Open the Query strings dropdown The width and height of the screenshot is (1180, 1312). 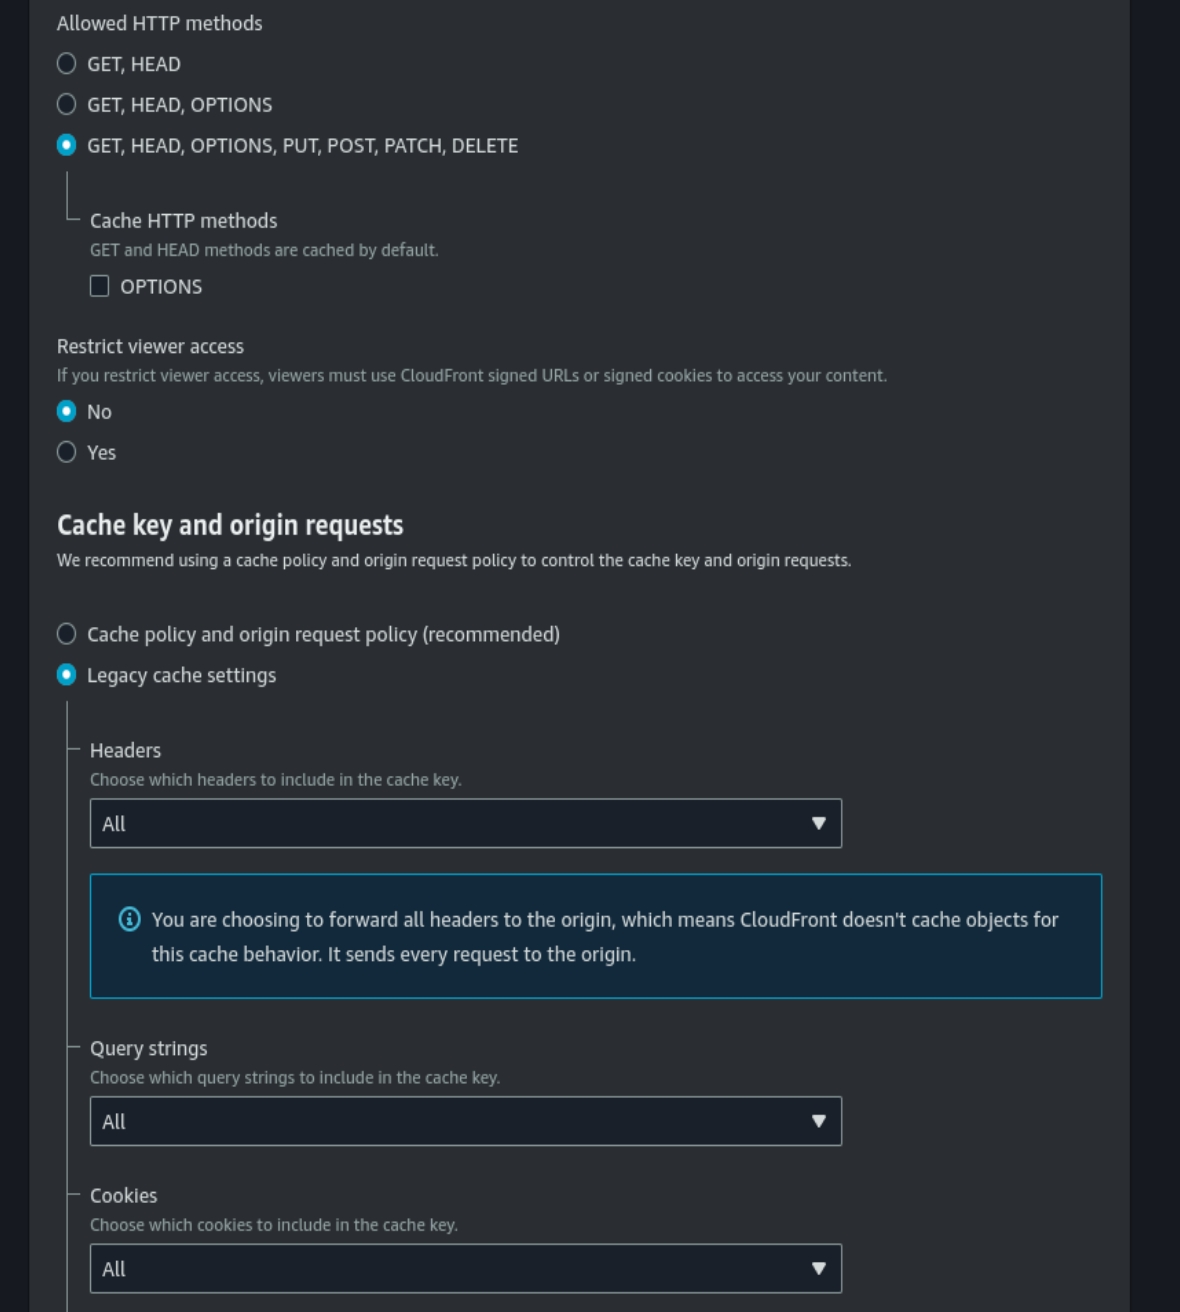[x=465, y=1121]
